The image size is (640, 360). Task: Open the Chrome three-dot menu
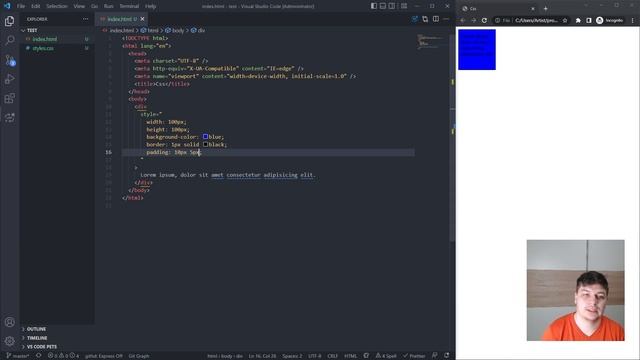[633, 20]
